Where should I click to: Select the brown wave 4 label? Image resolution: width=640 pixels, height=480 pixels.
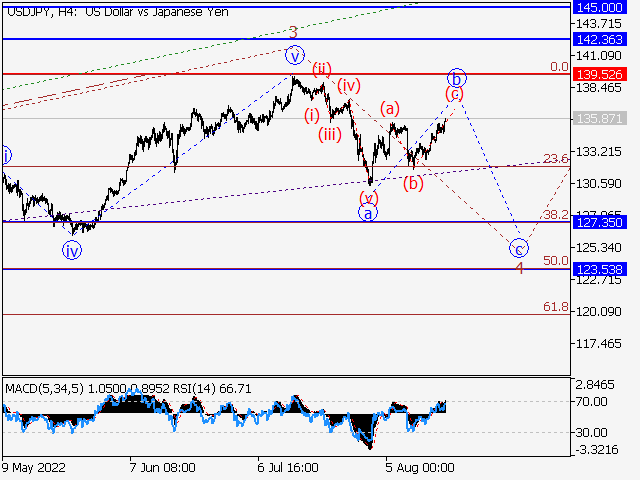click(x=519, y=268)
